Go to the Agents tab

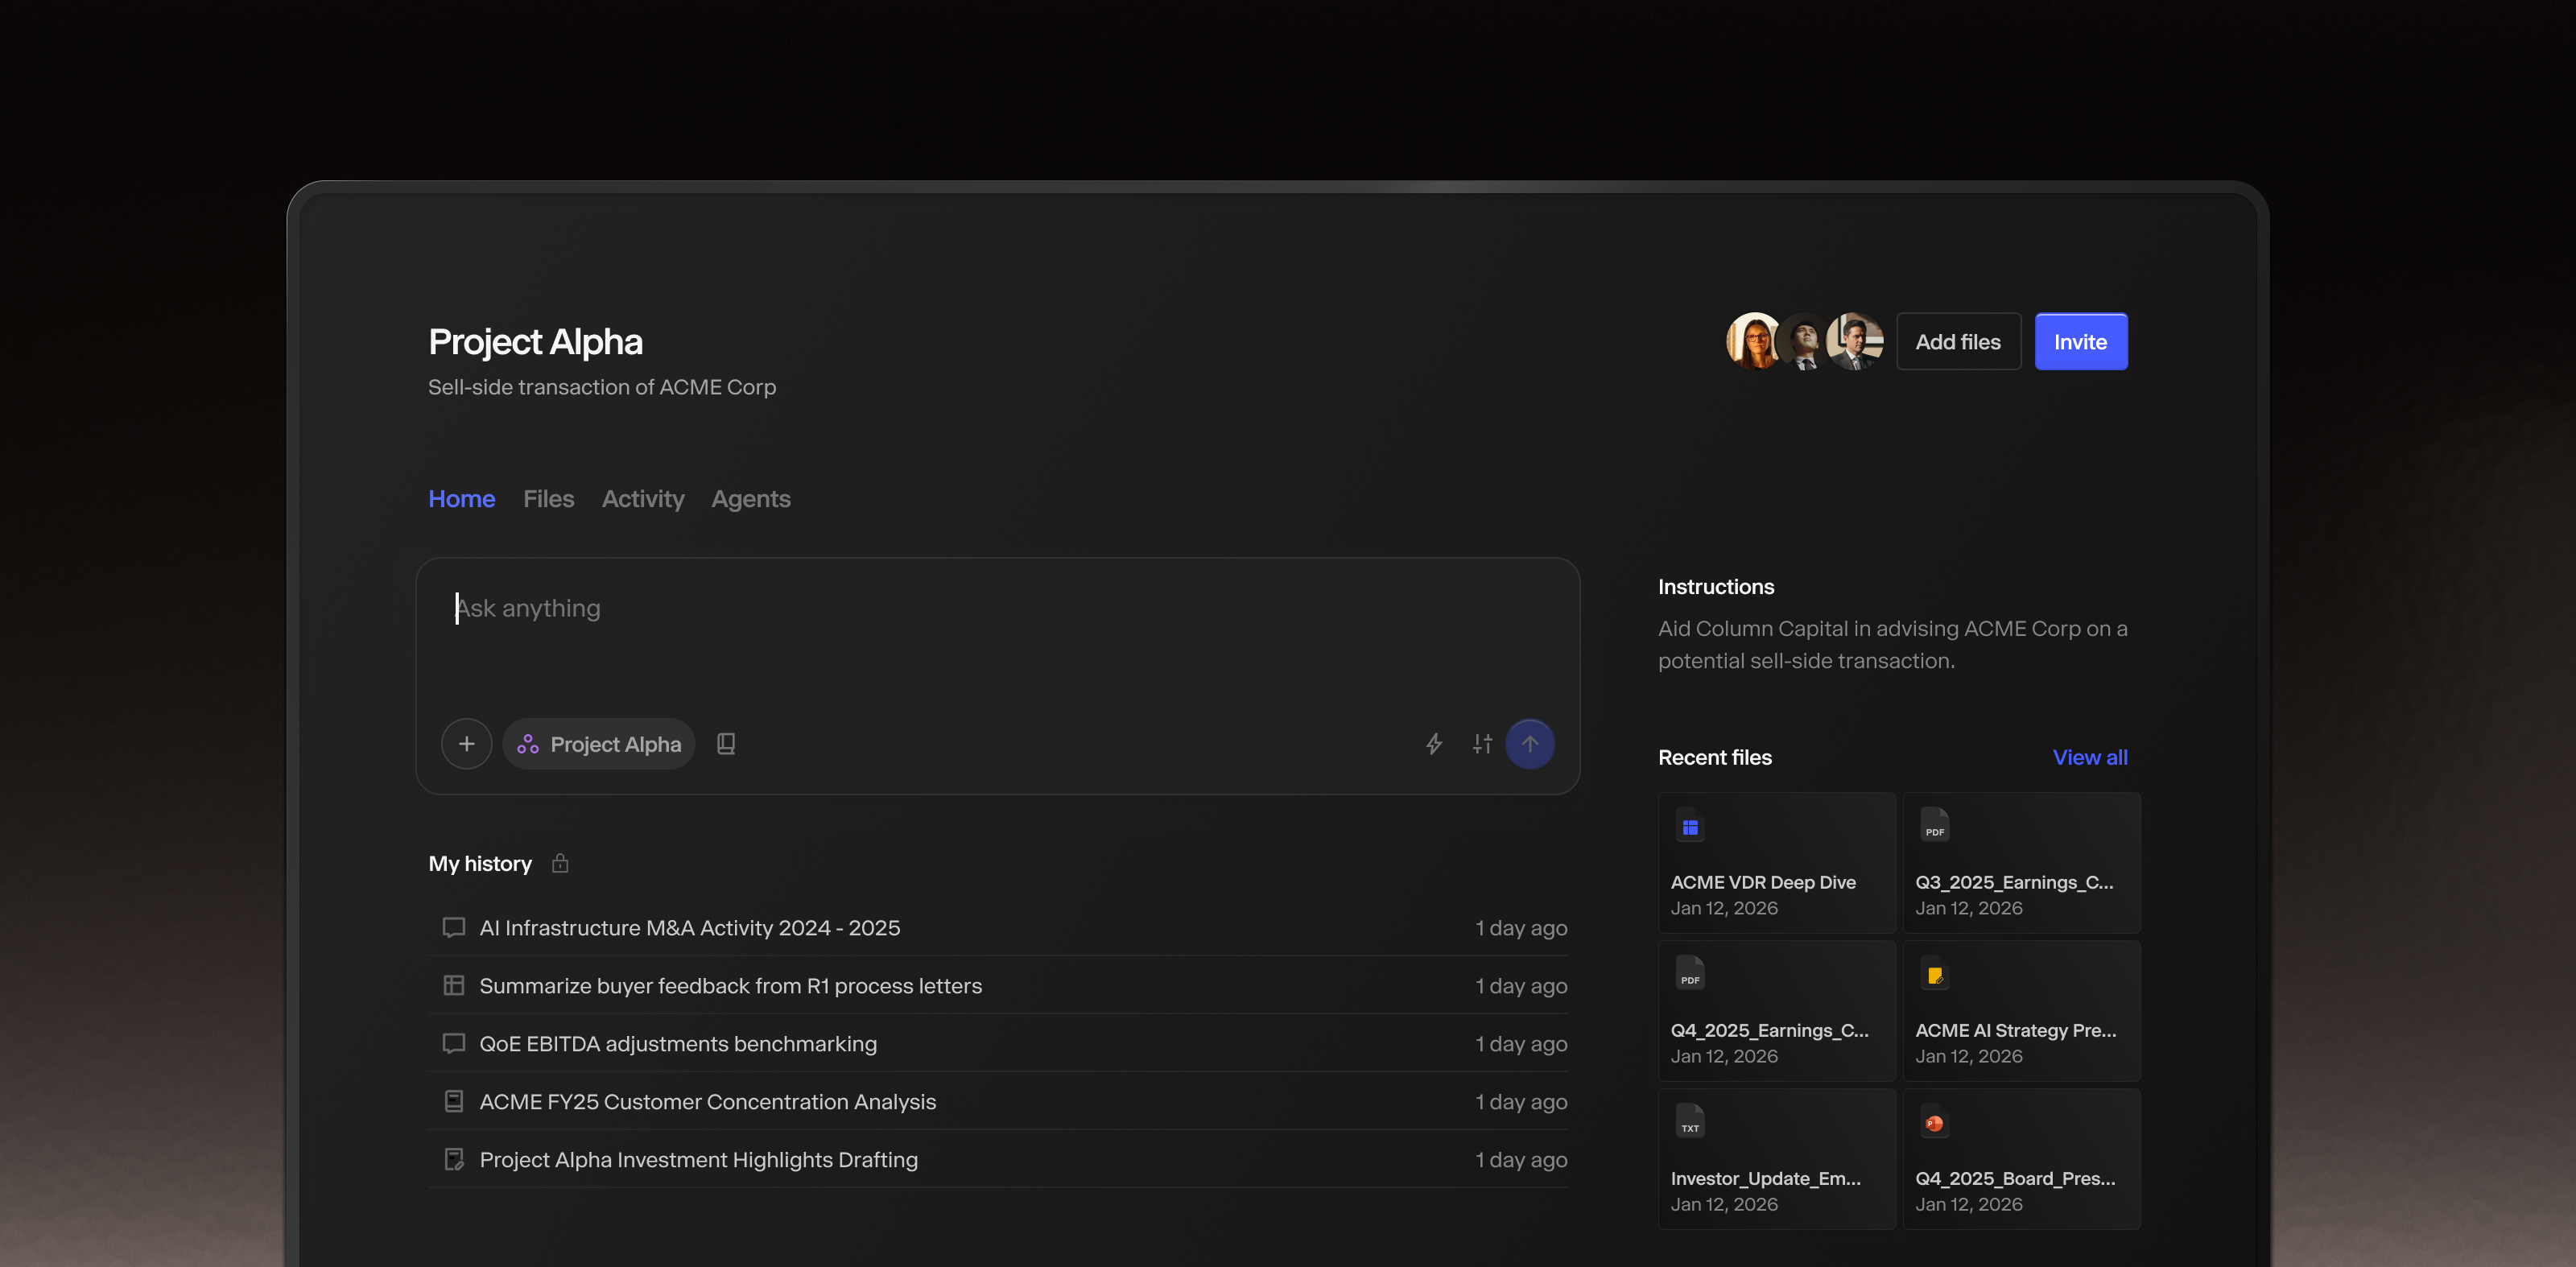750,499
